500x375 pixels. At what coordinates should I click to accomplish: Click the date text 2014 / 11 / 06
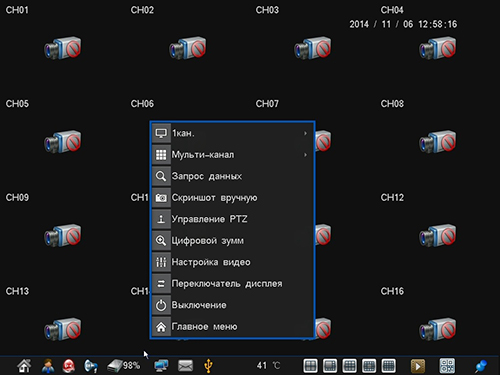click(x=381, y=24)
